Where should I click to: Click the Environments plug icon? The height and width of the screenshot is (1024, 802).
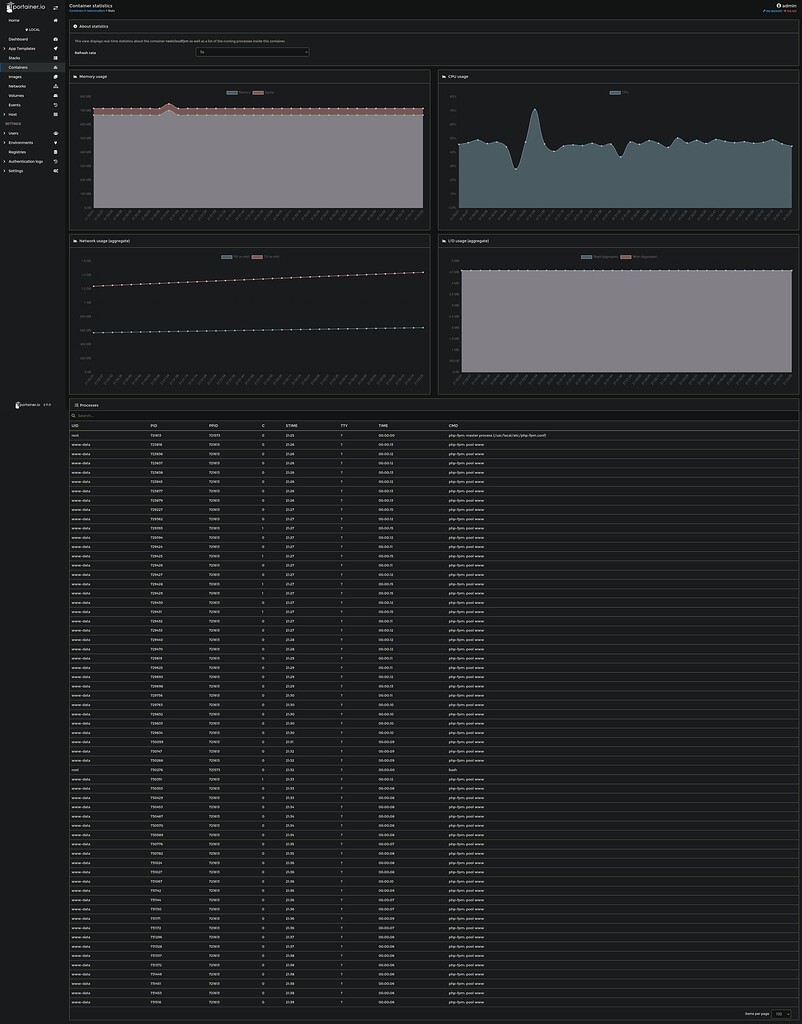point(56,142)
